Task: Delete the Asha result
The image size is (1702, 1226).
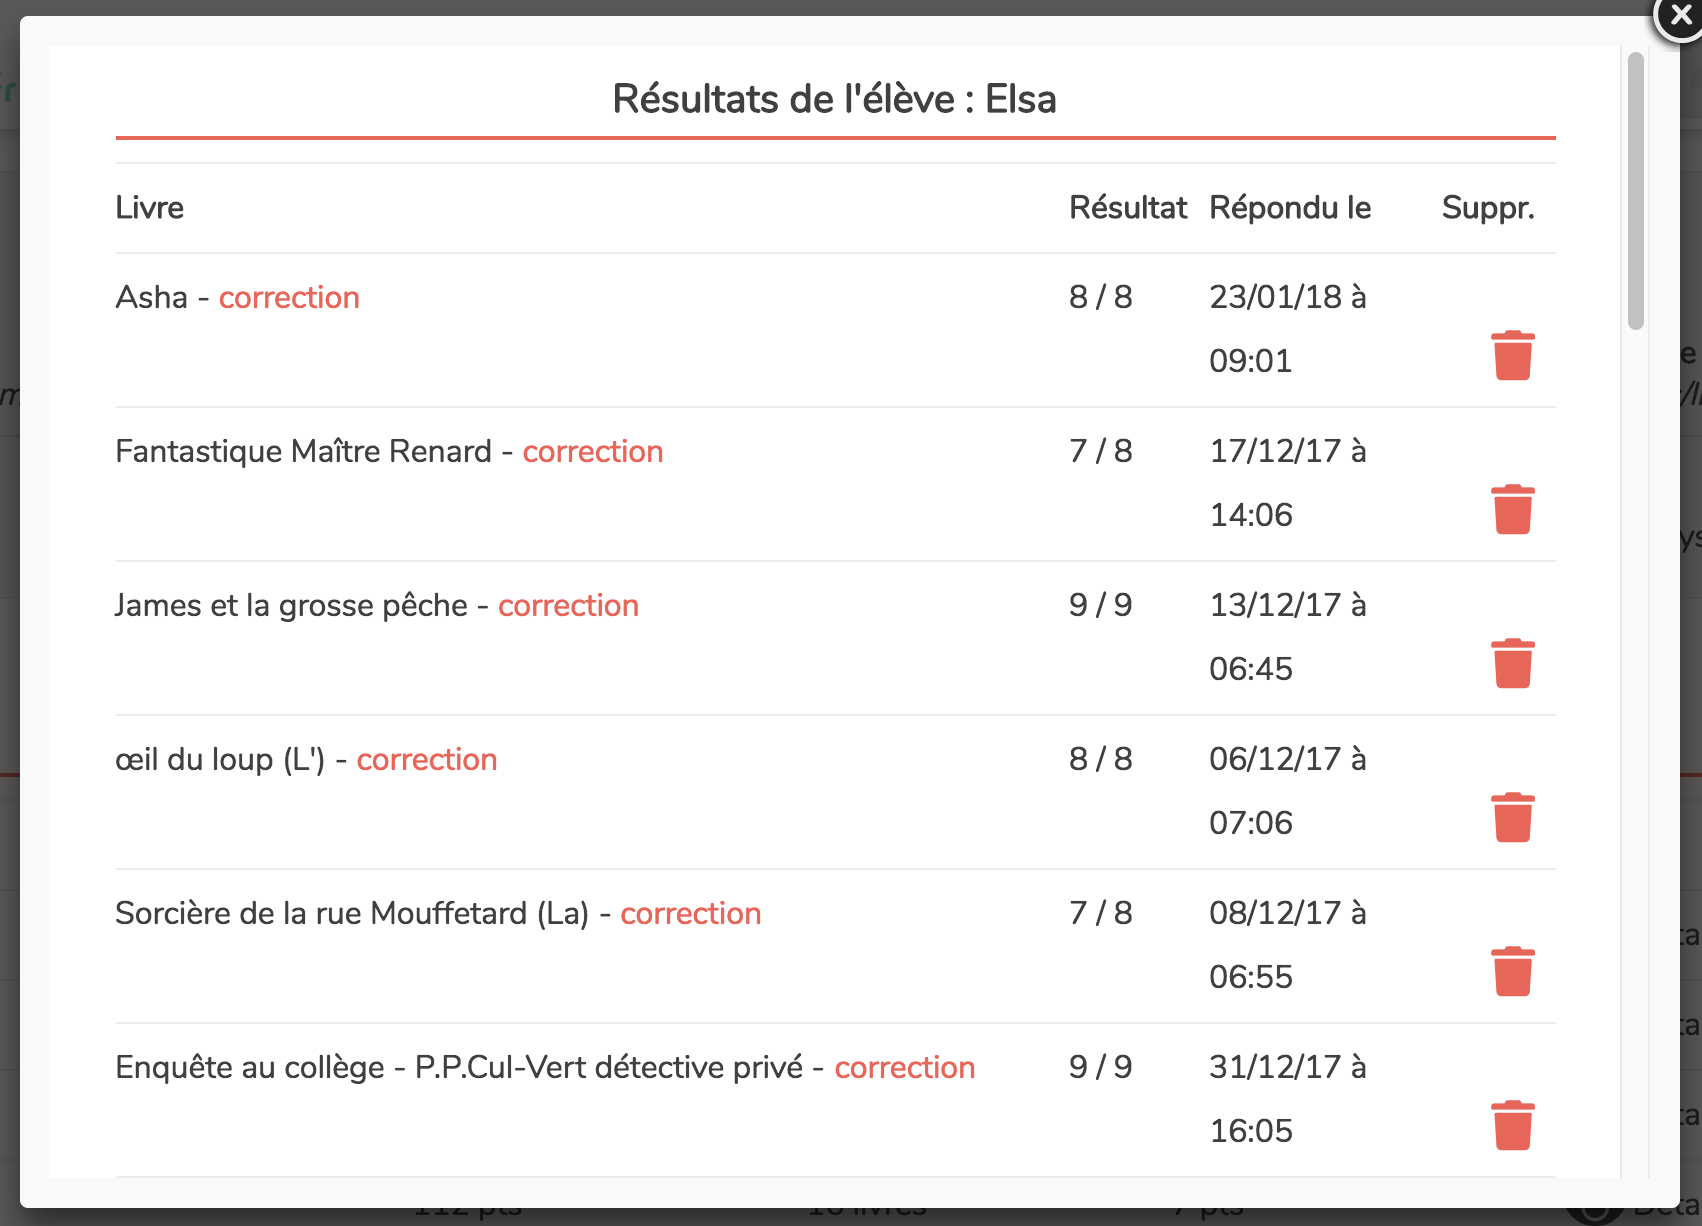Action: (x=1512, y=356)
